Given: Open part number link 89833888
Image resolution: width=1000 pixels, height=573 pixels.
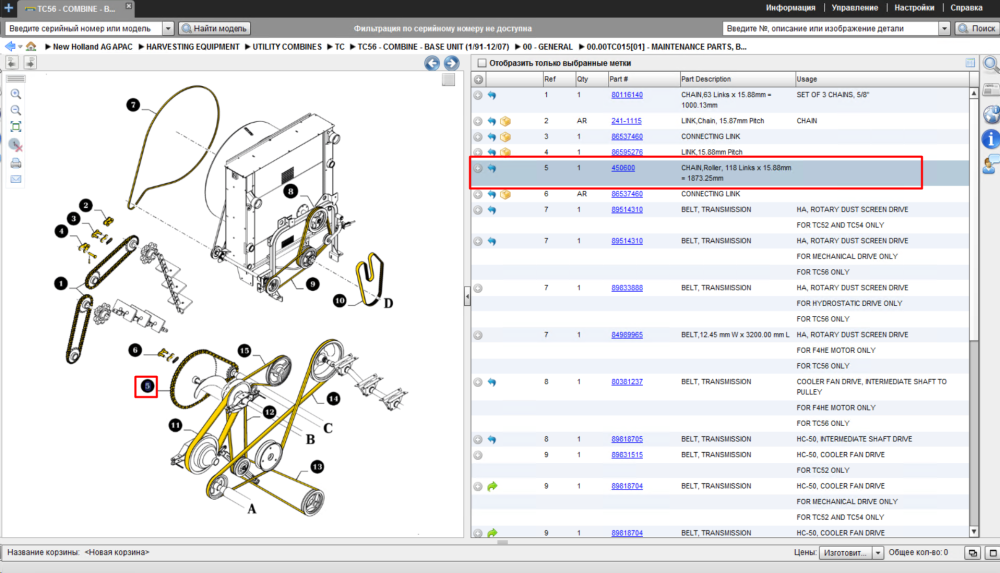Looking at the screenshot, I should pyautogui.click(x=627, y=288).
